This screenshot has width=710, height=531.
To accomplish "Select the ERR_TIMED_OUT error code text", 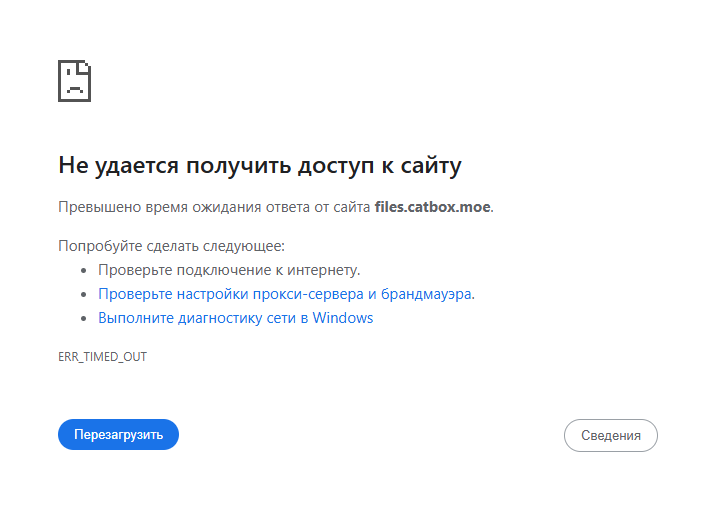I will (x=102, y=357).
